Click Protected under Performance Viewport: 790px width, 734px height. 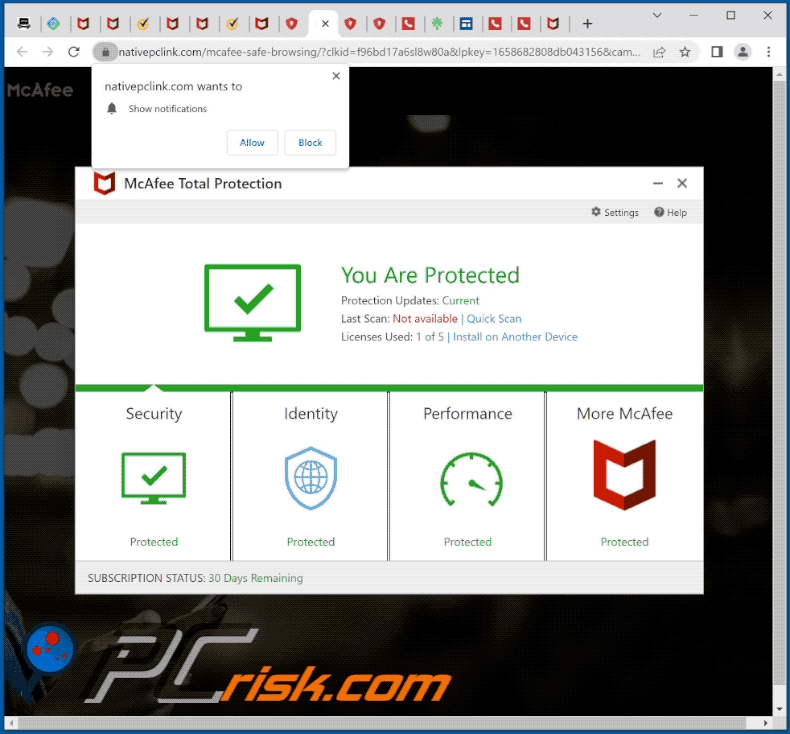click(x=468, y=542)
